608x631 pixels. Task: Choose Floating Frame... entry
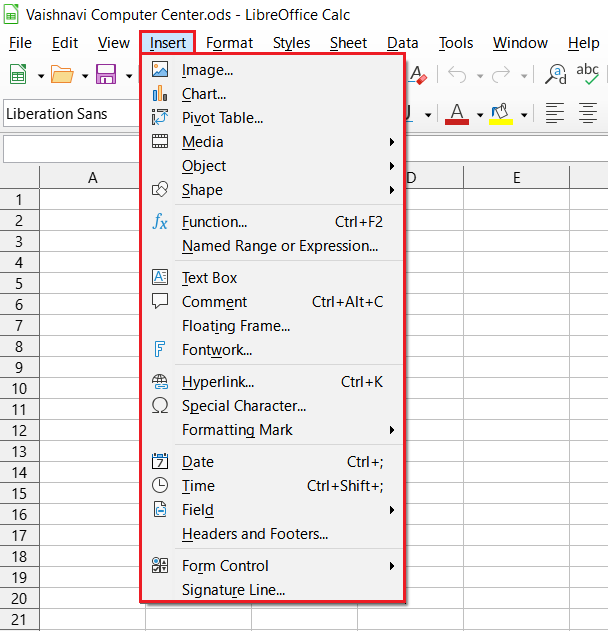tap(272, 326)
